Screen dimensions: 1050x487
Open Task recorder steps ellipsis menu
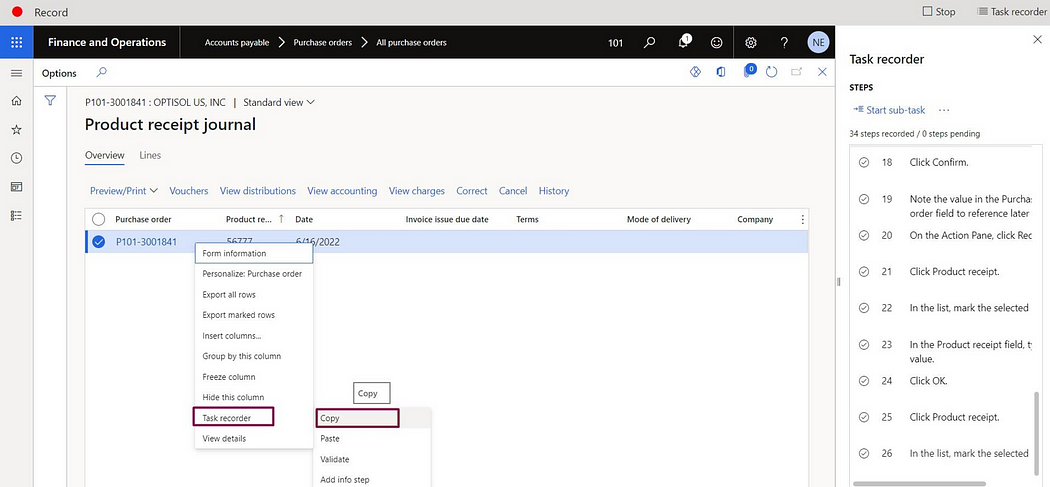tap(944, 110)
